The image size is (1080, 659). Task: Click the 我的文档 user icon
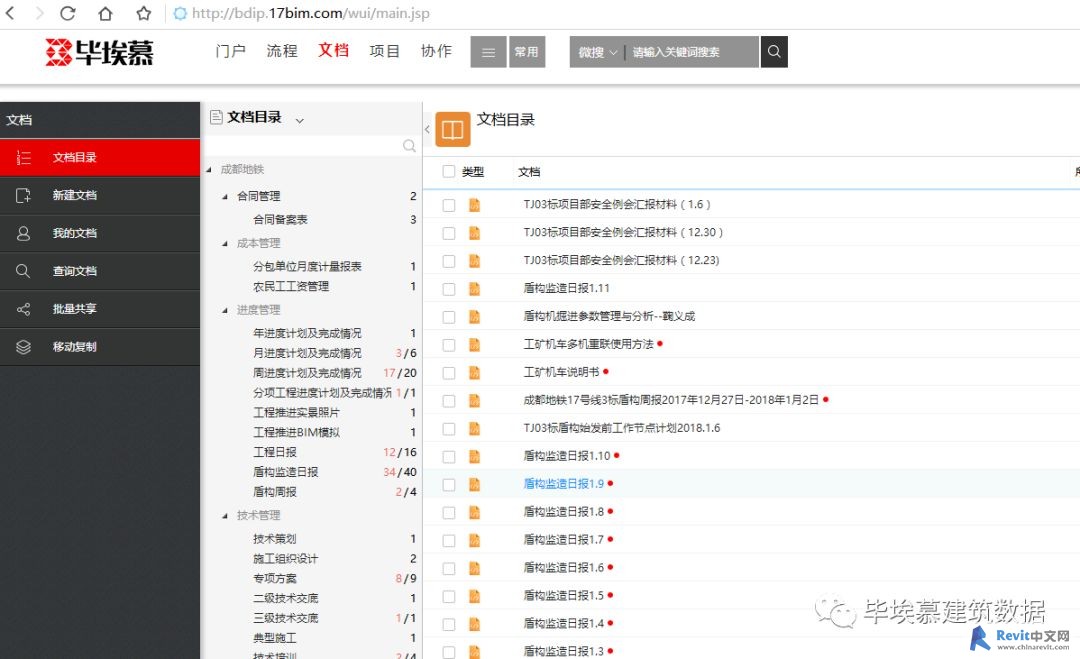pos(23,233)
